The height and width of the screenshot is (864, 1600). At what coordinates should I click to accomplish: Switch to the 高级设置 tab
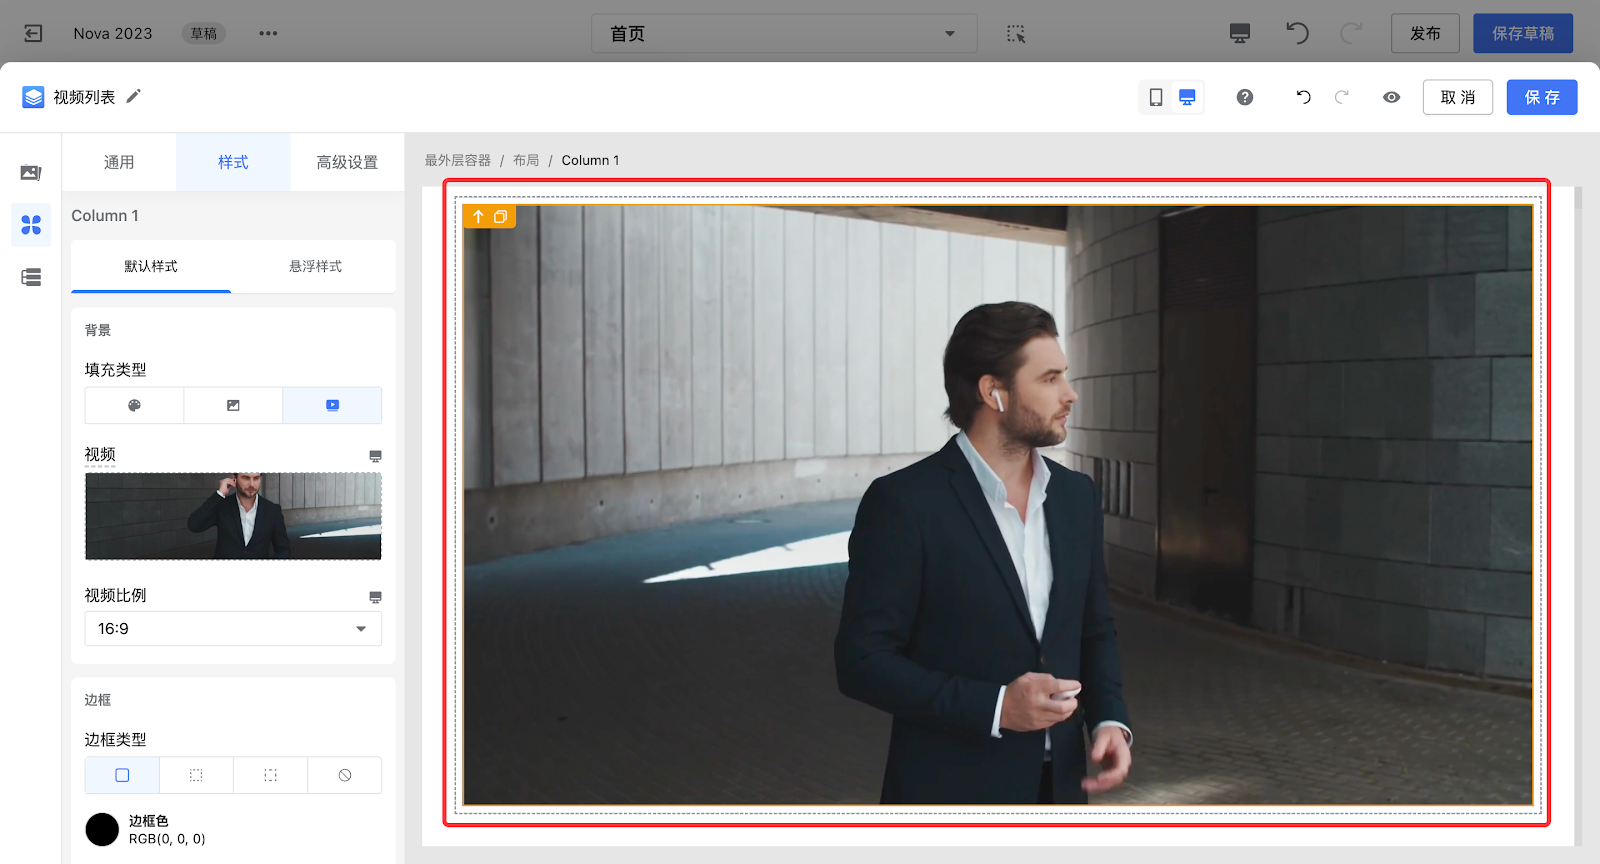tap(347, 162)
